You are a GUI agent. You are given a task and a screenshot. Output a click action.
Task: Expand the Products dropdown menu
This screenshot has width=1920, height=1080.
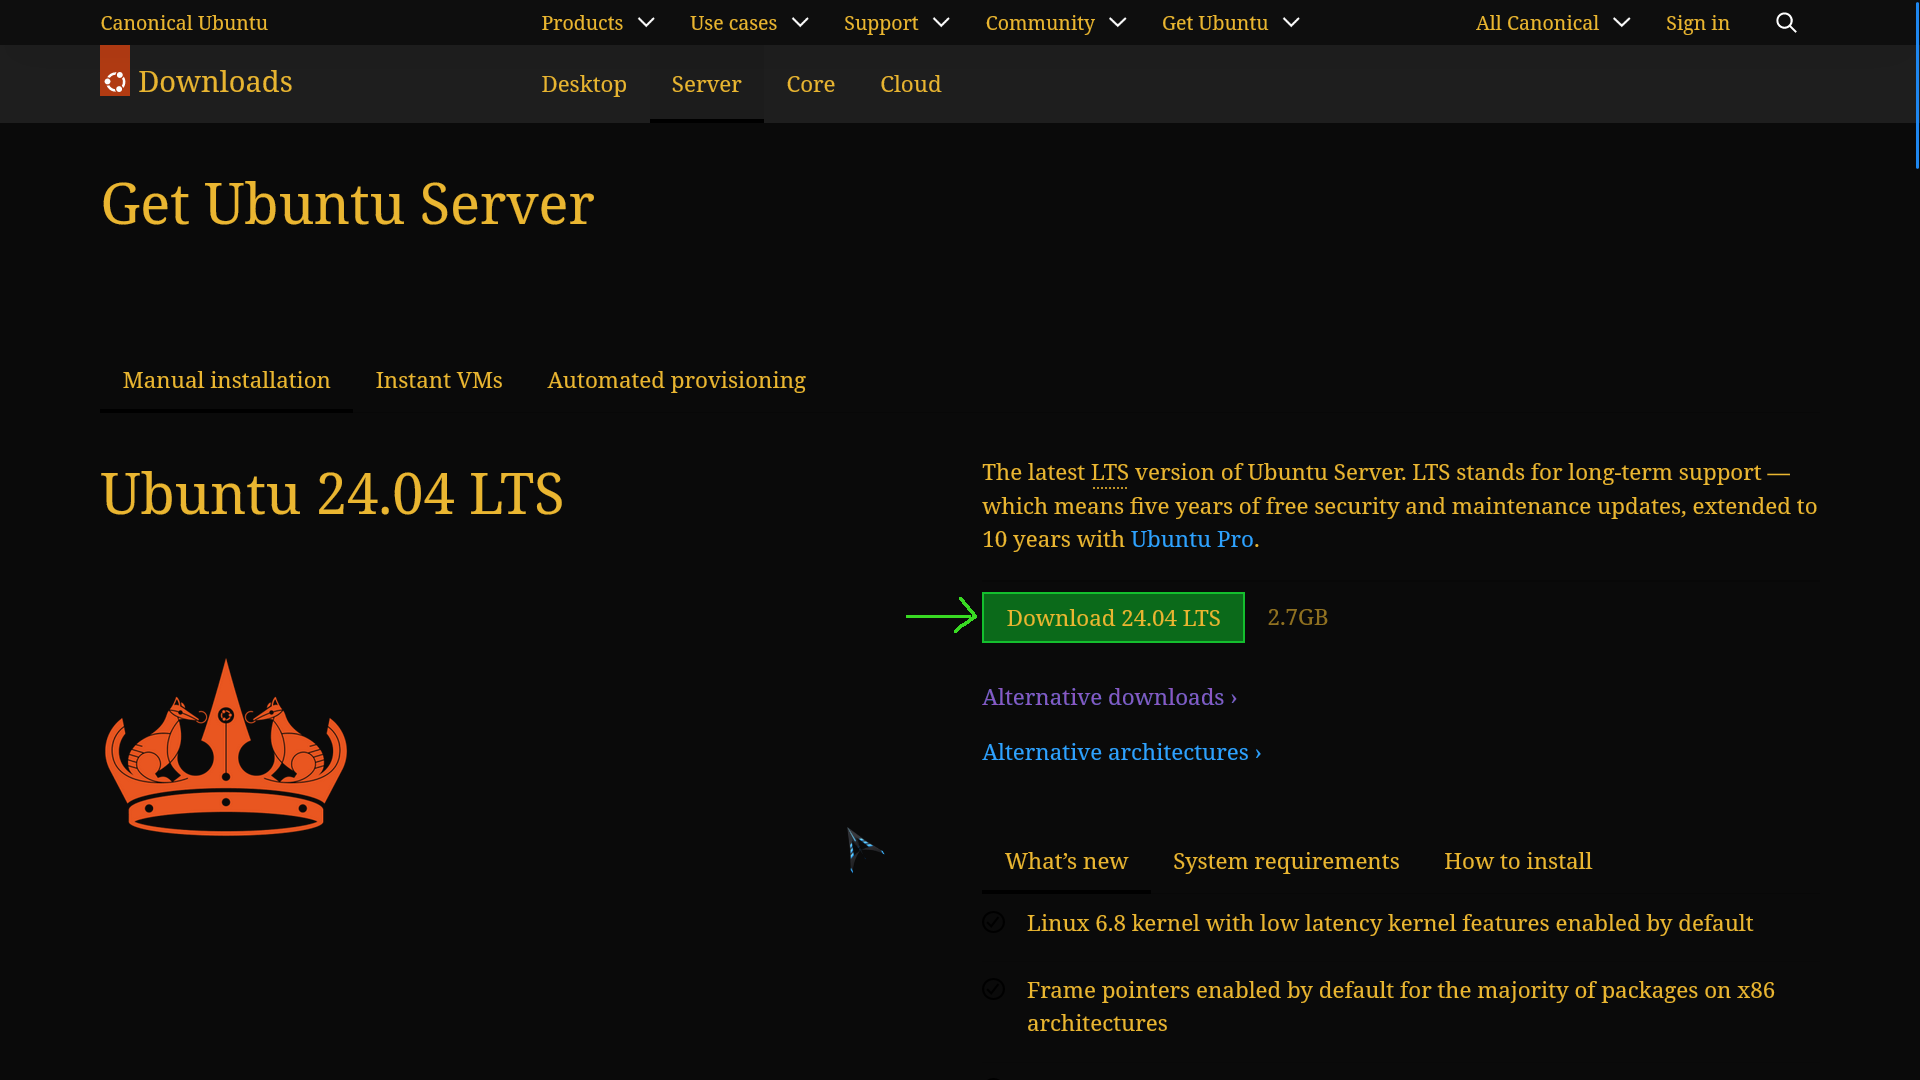[598, 22]
